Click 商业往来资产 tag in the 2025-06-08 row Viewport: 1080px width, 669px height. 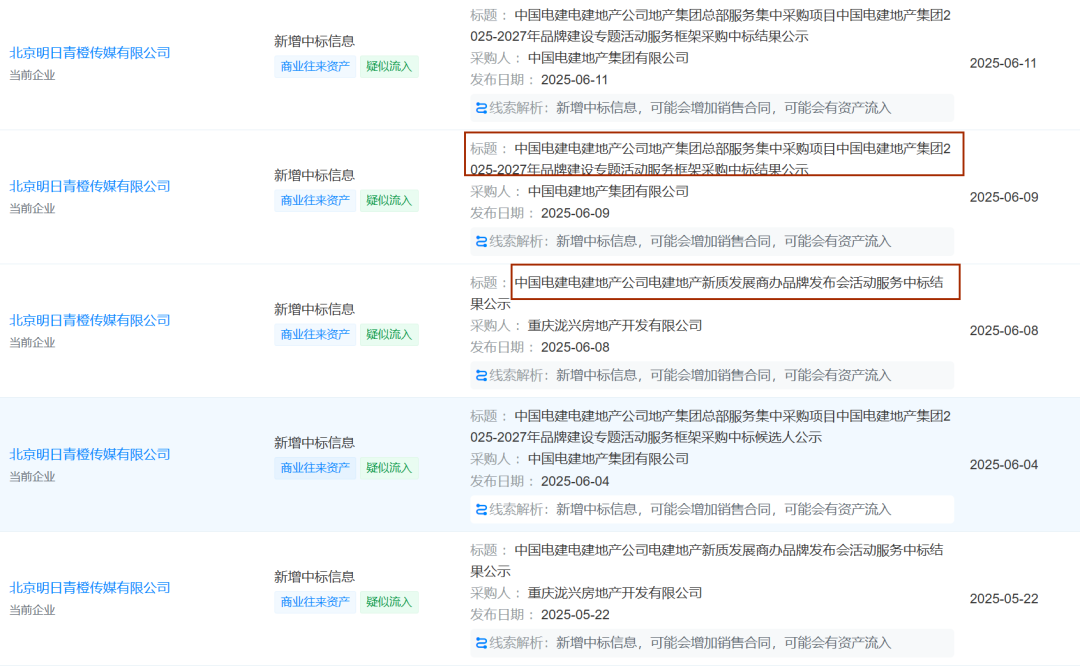pos(315,335)
